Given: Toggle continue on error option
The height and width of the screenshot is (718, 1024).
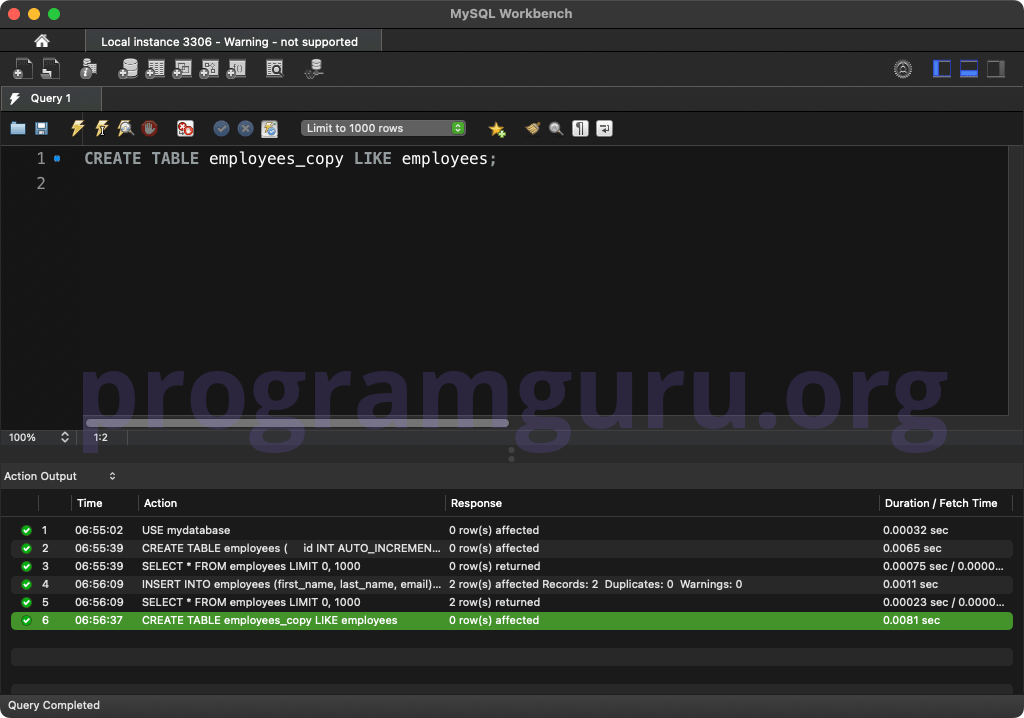Looking at the screenshot, I should [185, 128].
